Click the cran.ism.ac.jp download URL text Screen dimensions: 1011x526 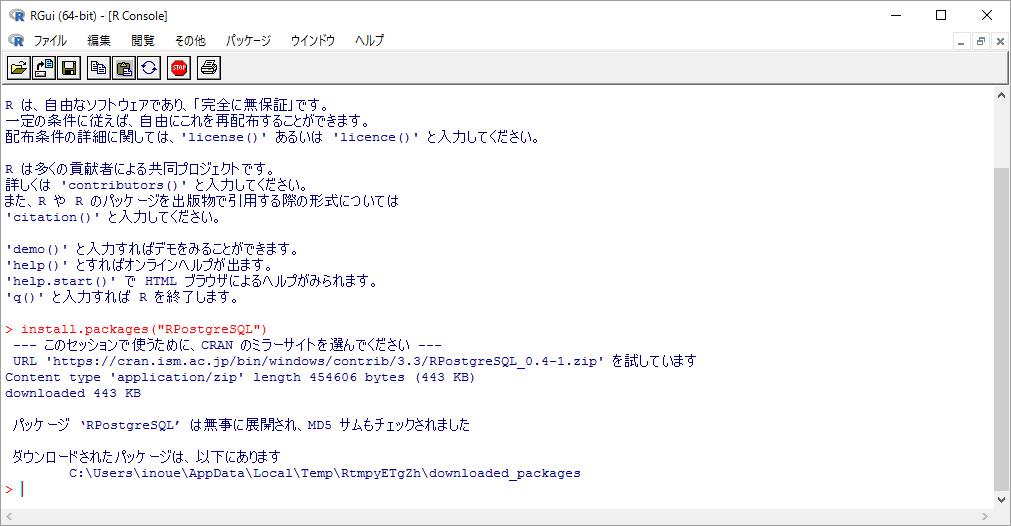(x=324, y=361)
